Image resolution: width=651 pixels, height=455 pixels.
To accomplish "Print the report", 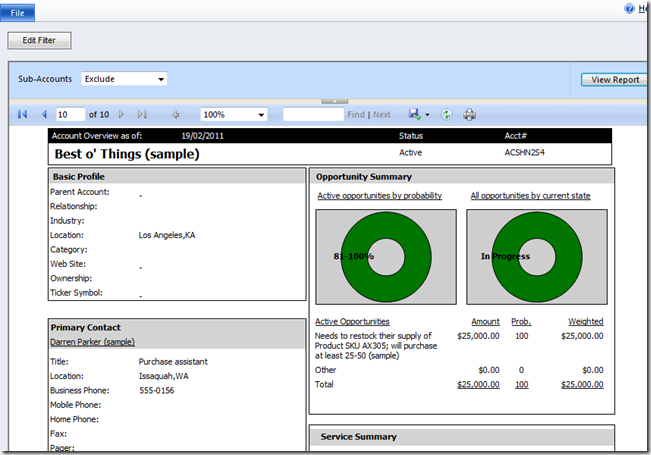I will click(x=469, y=115).
